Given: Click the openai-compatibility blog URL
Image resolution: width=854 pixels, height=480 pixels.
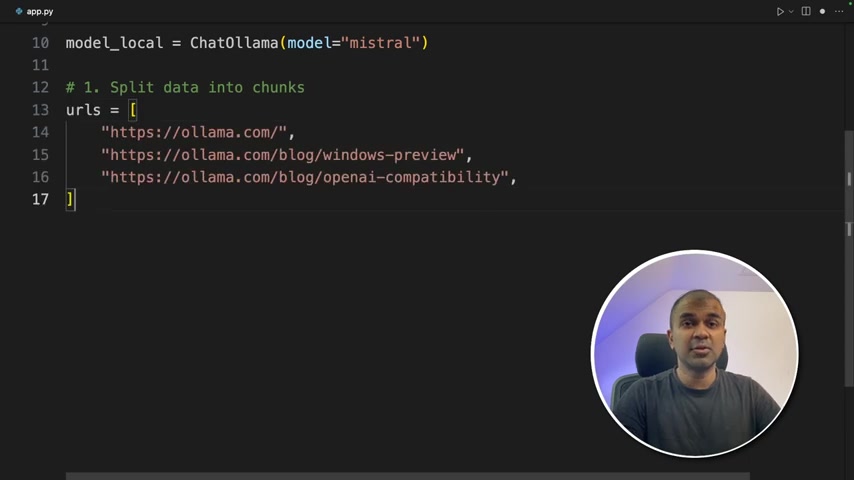Looking at the screenshot, I should pos(308,177).
